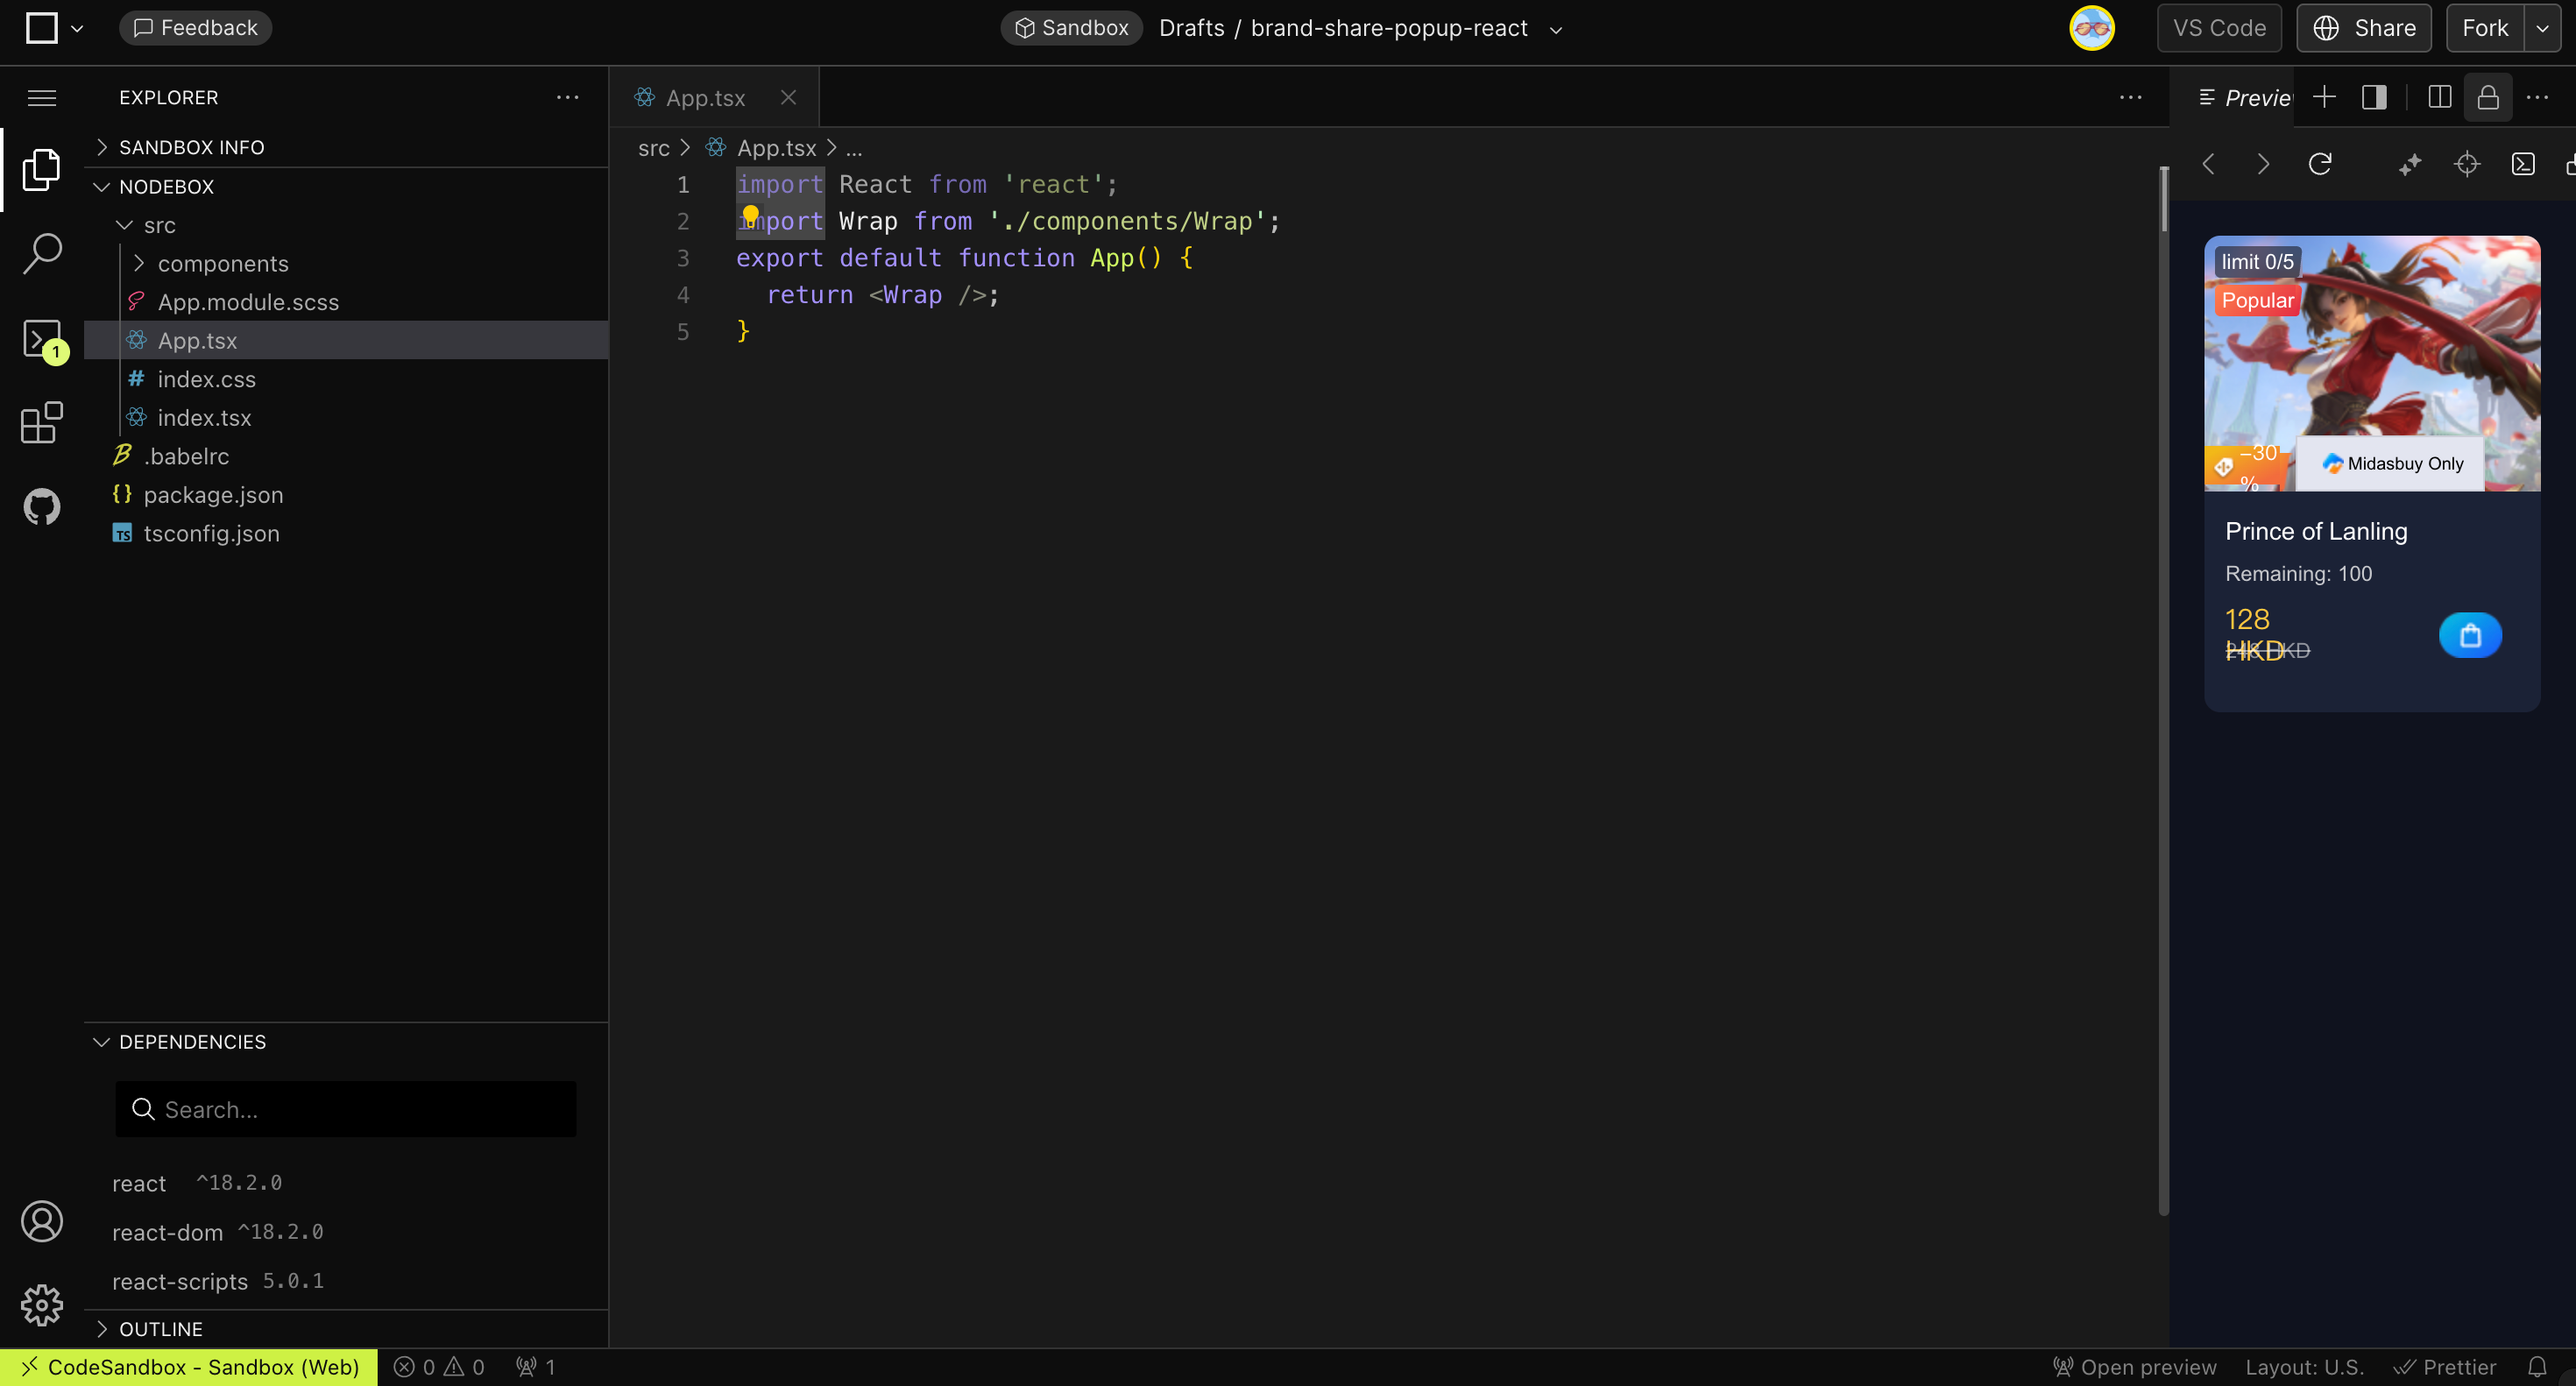
Task: Click Layout: U.S. in status bar
Action: click(x=2304, y=1367)
